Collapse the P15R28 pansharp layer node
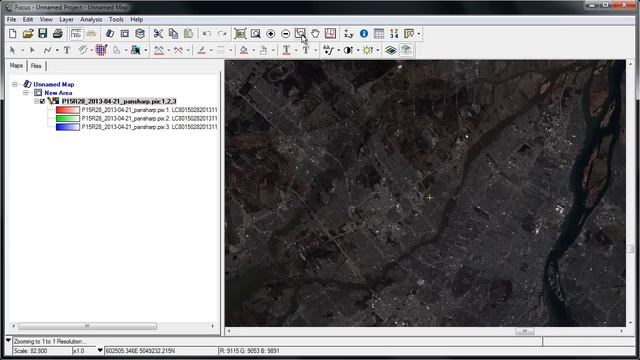This screenshot has height=360, width=640. point(36,101)
